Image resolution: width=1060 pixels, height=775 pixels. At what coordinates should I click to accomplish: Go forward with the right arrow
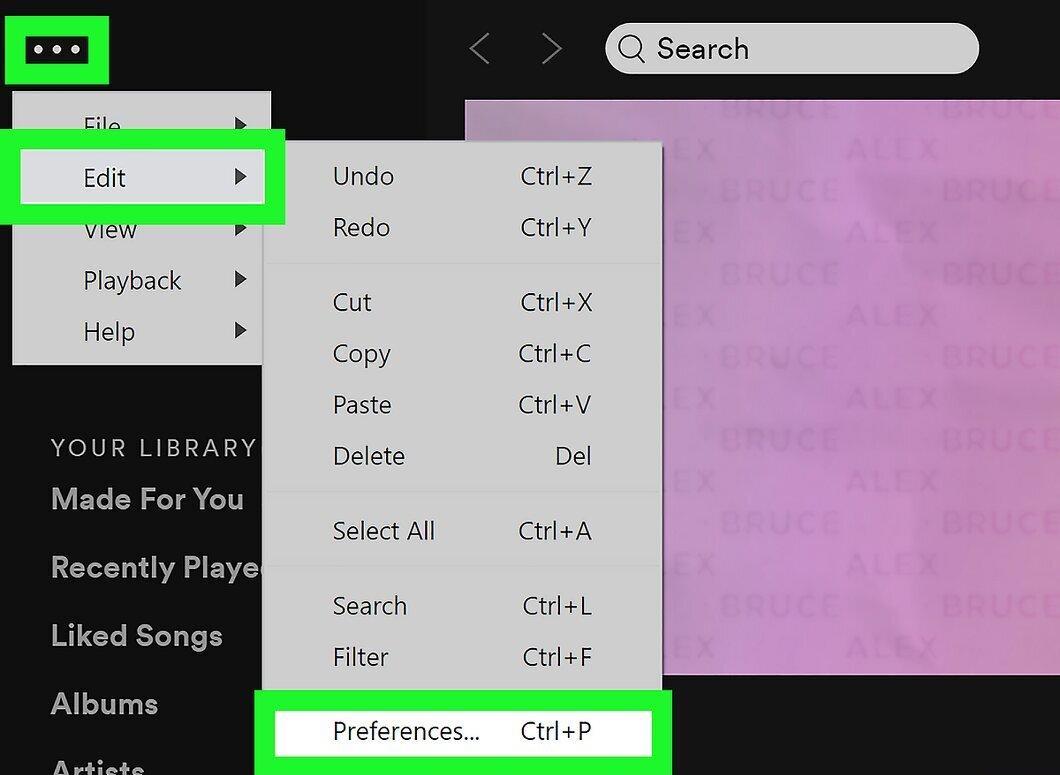(x=552, y=49)
